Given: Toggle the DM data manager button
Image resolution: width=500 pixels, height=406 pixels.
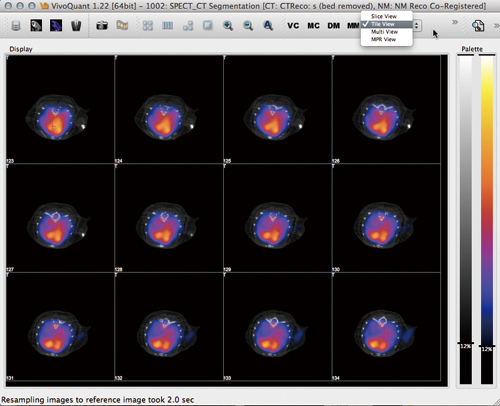Looking at the screenshot, I should 334,26.
